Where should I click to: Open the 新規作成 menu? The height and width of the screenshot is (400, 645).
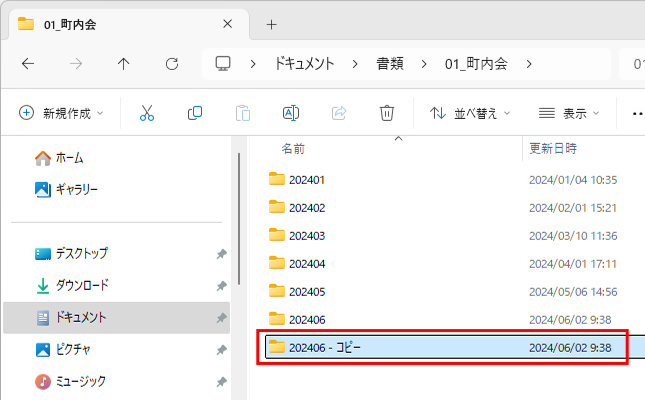click(x=61, y=113)
